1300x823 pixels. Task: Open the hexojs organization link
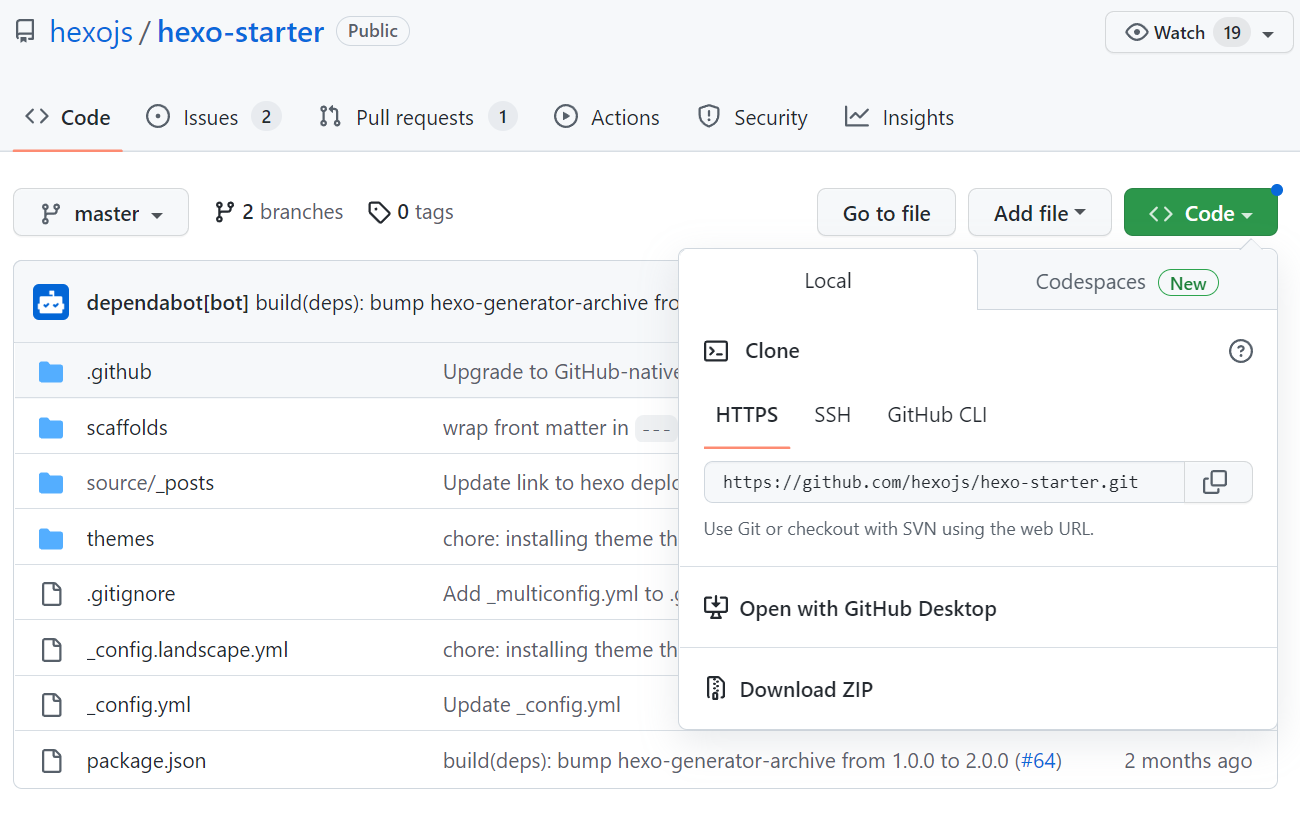tap(91, 32)
